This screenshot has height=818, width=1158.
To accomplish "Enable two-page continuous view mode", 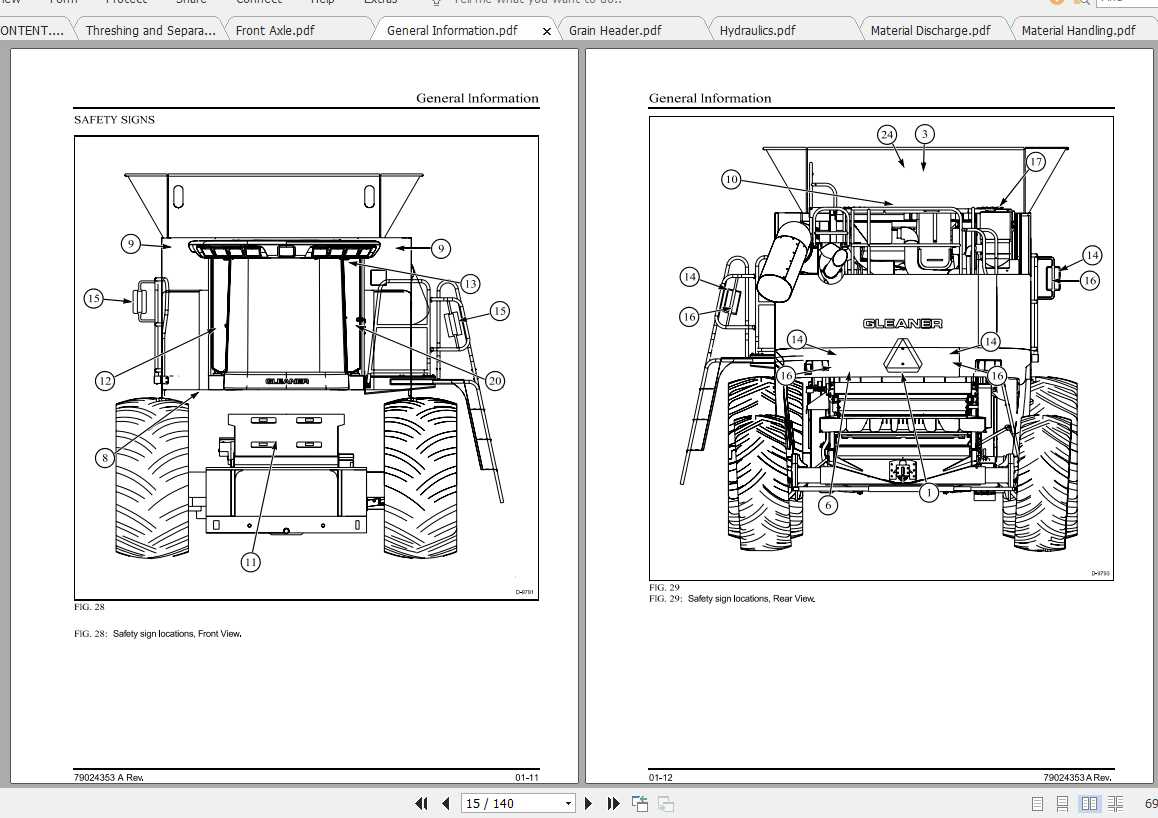I will point(1115,803).
